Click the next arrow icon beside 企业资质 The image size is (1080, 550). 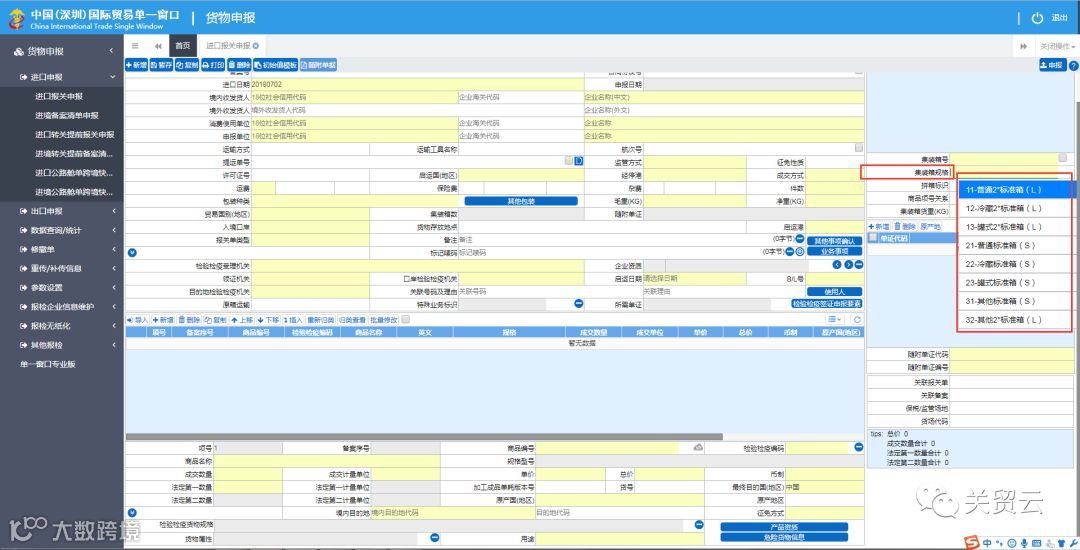[x=848, y=265]
